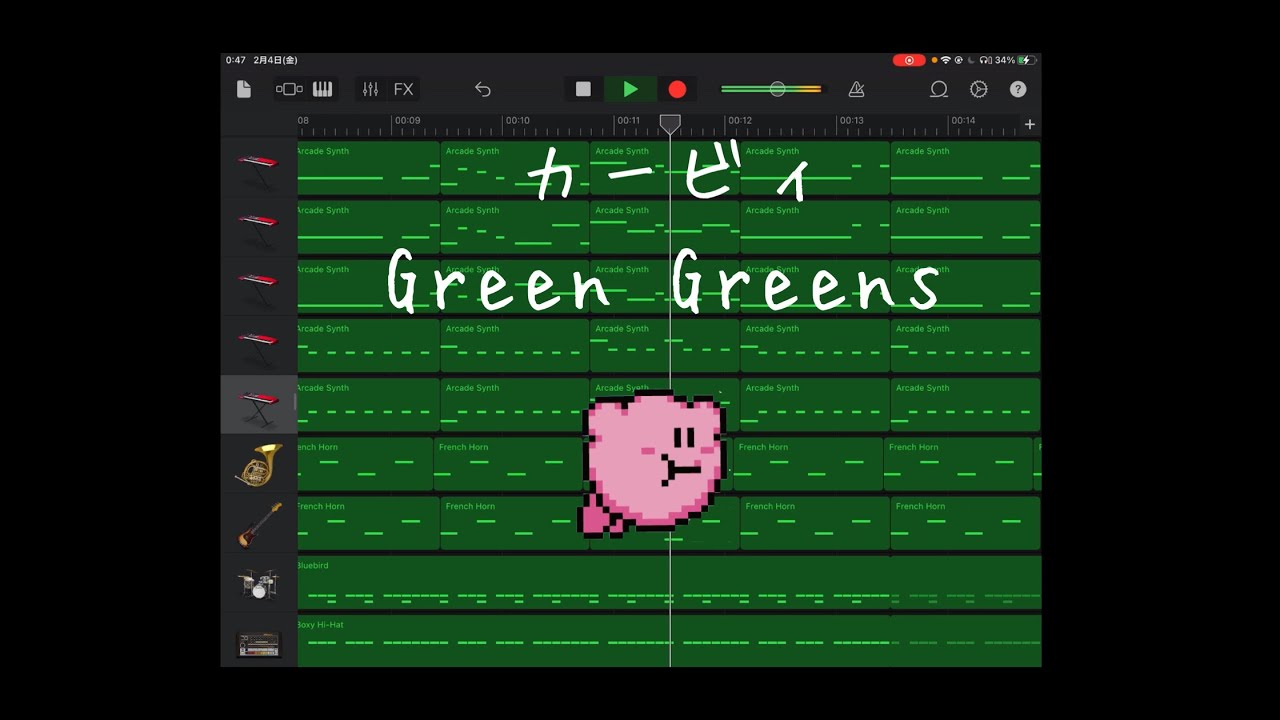Jump to 00:13 on the ruler
This screenshot has height=720, width=1280.
851,121
